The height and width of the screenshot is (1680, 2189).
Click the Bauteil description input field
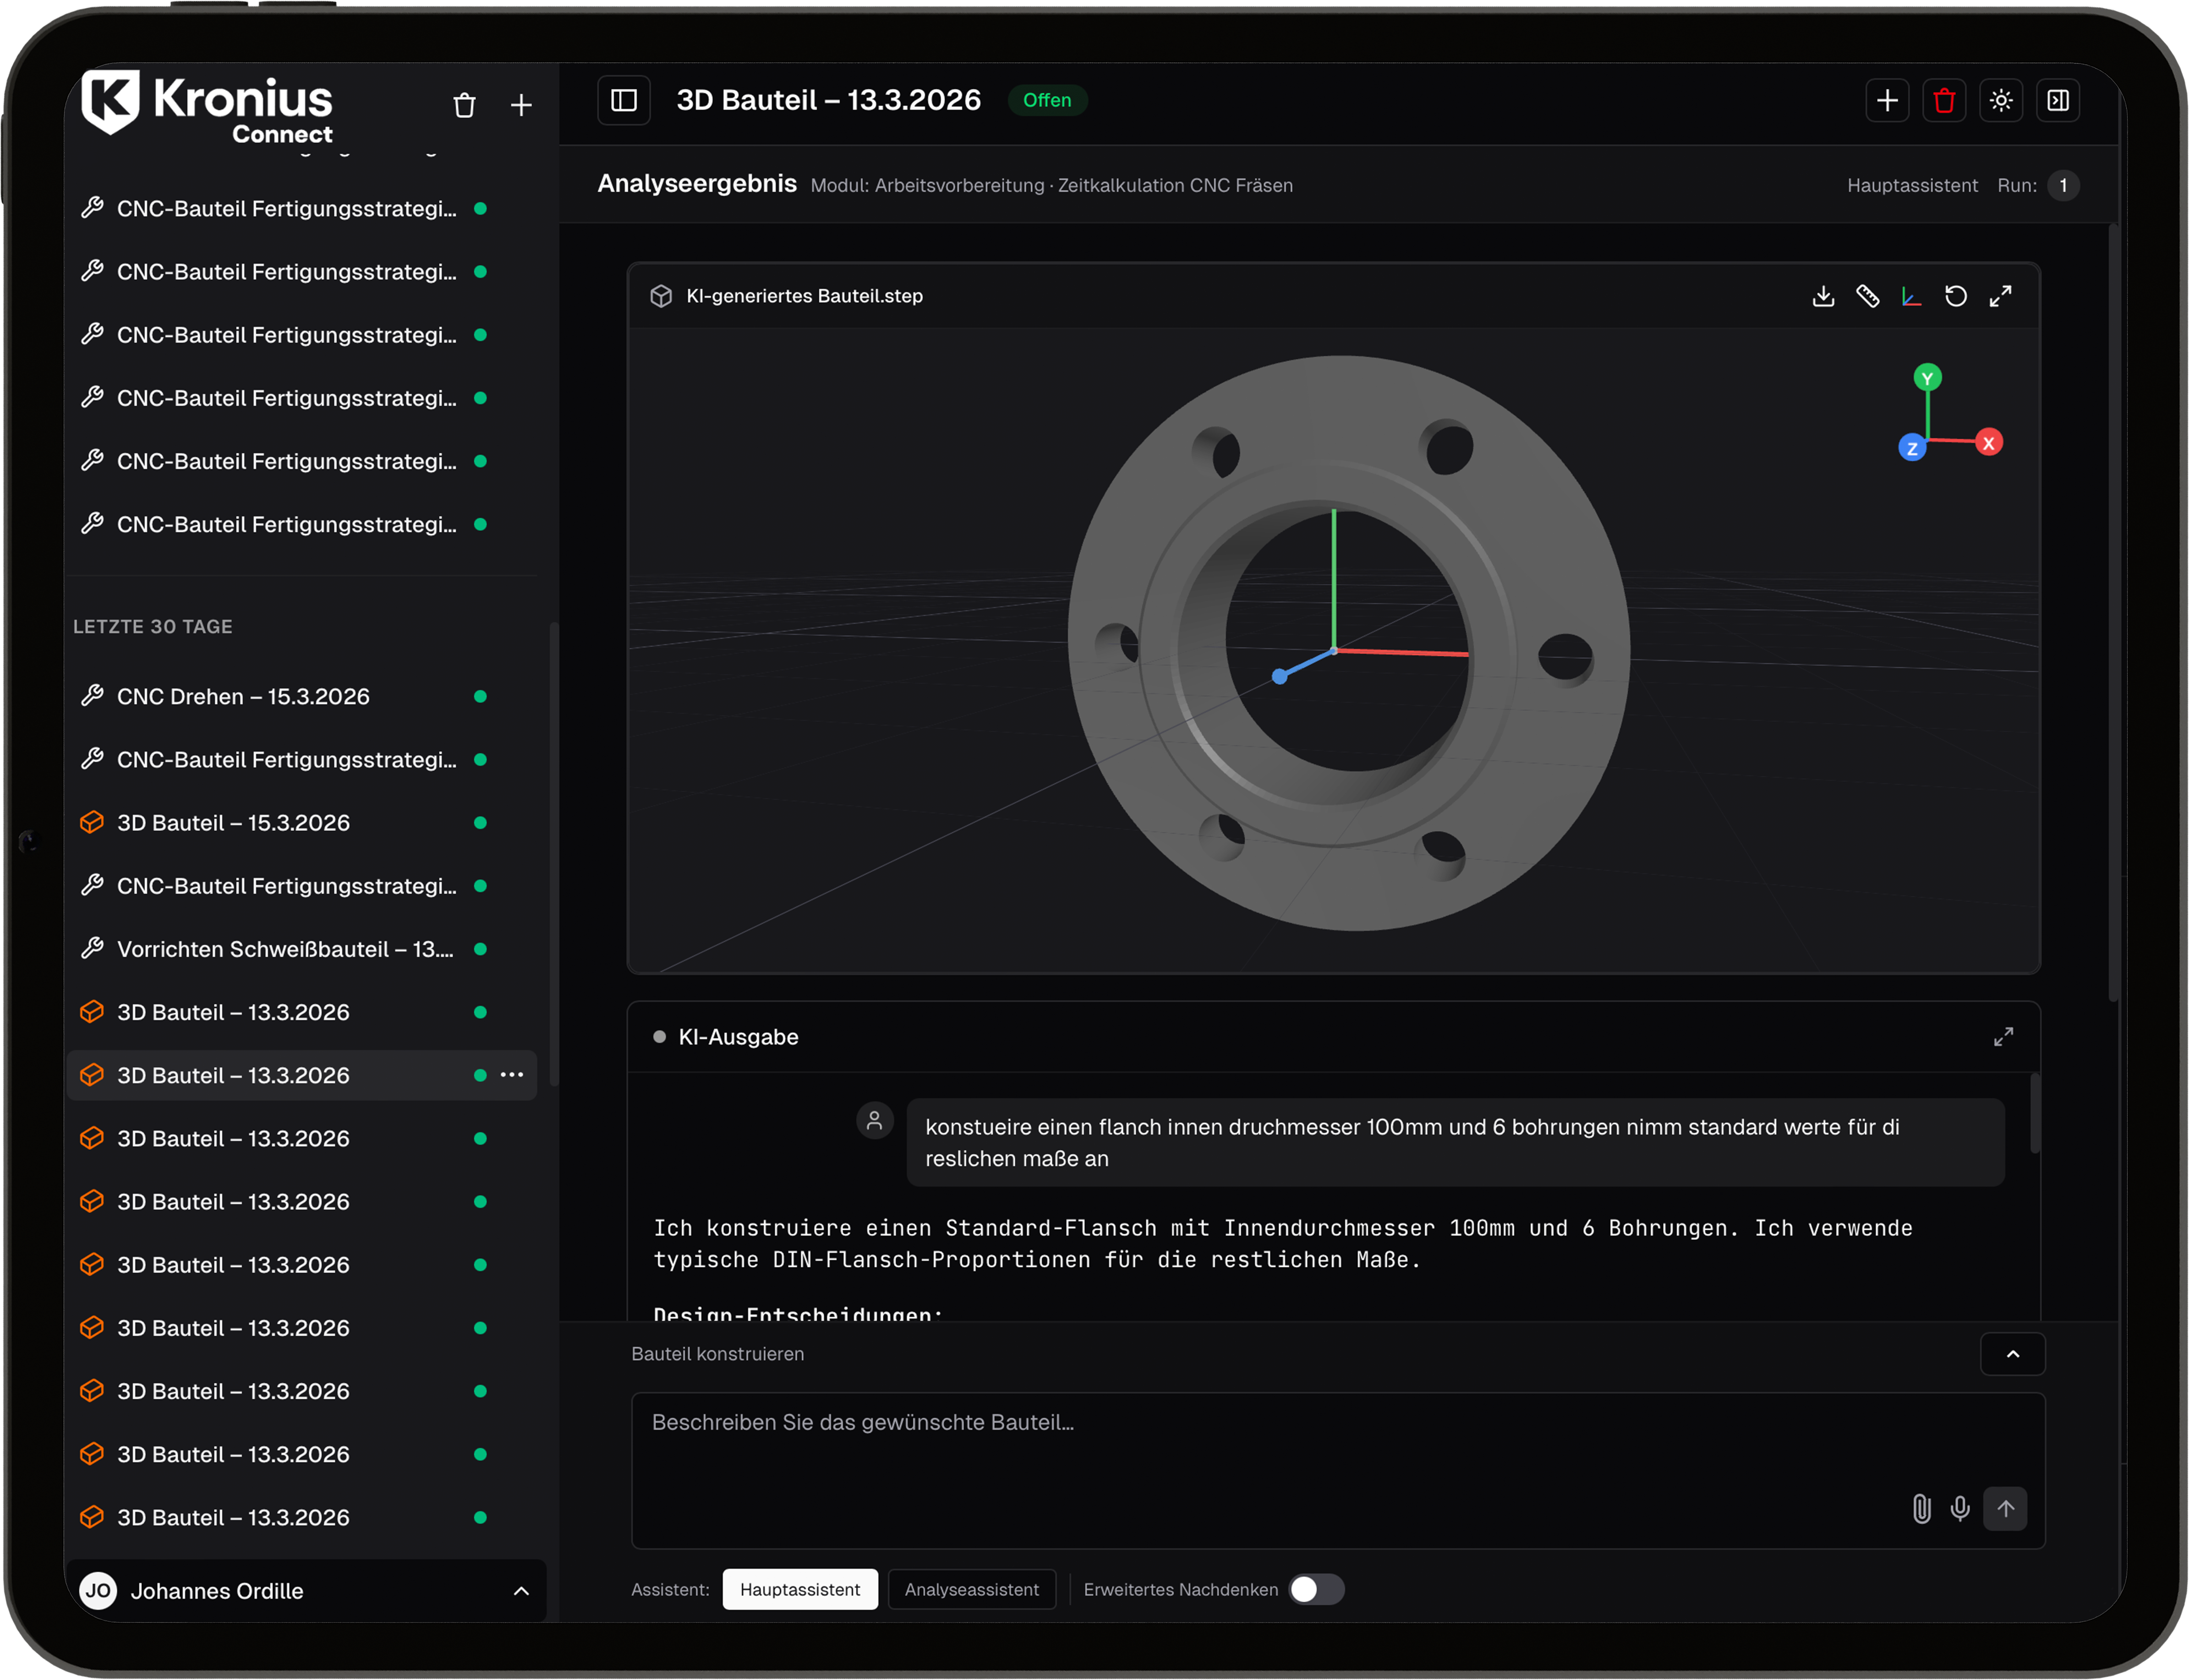coord(1260,1450)
